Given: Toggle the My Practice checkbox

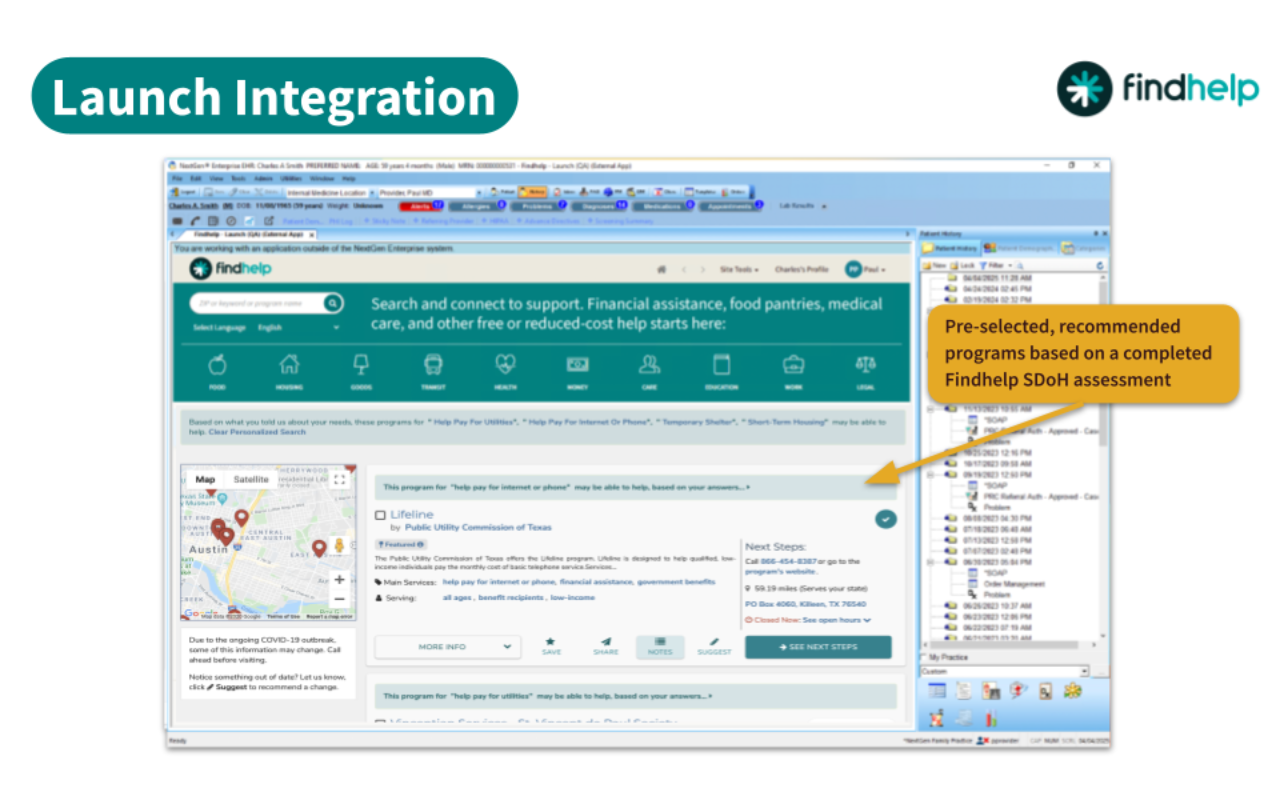Looking at the screenshot, I should pos(923,657).
